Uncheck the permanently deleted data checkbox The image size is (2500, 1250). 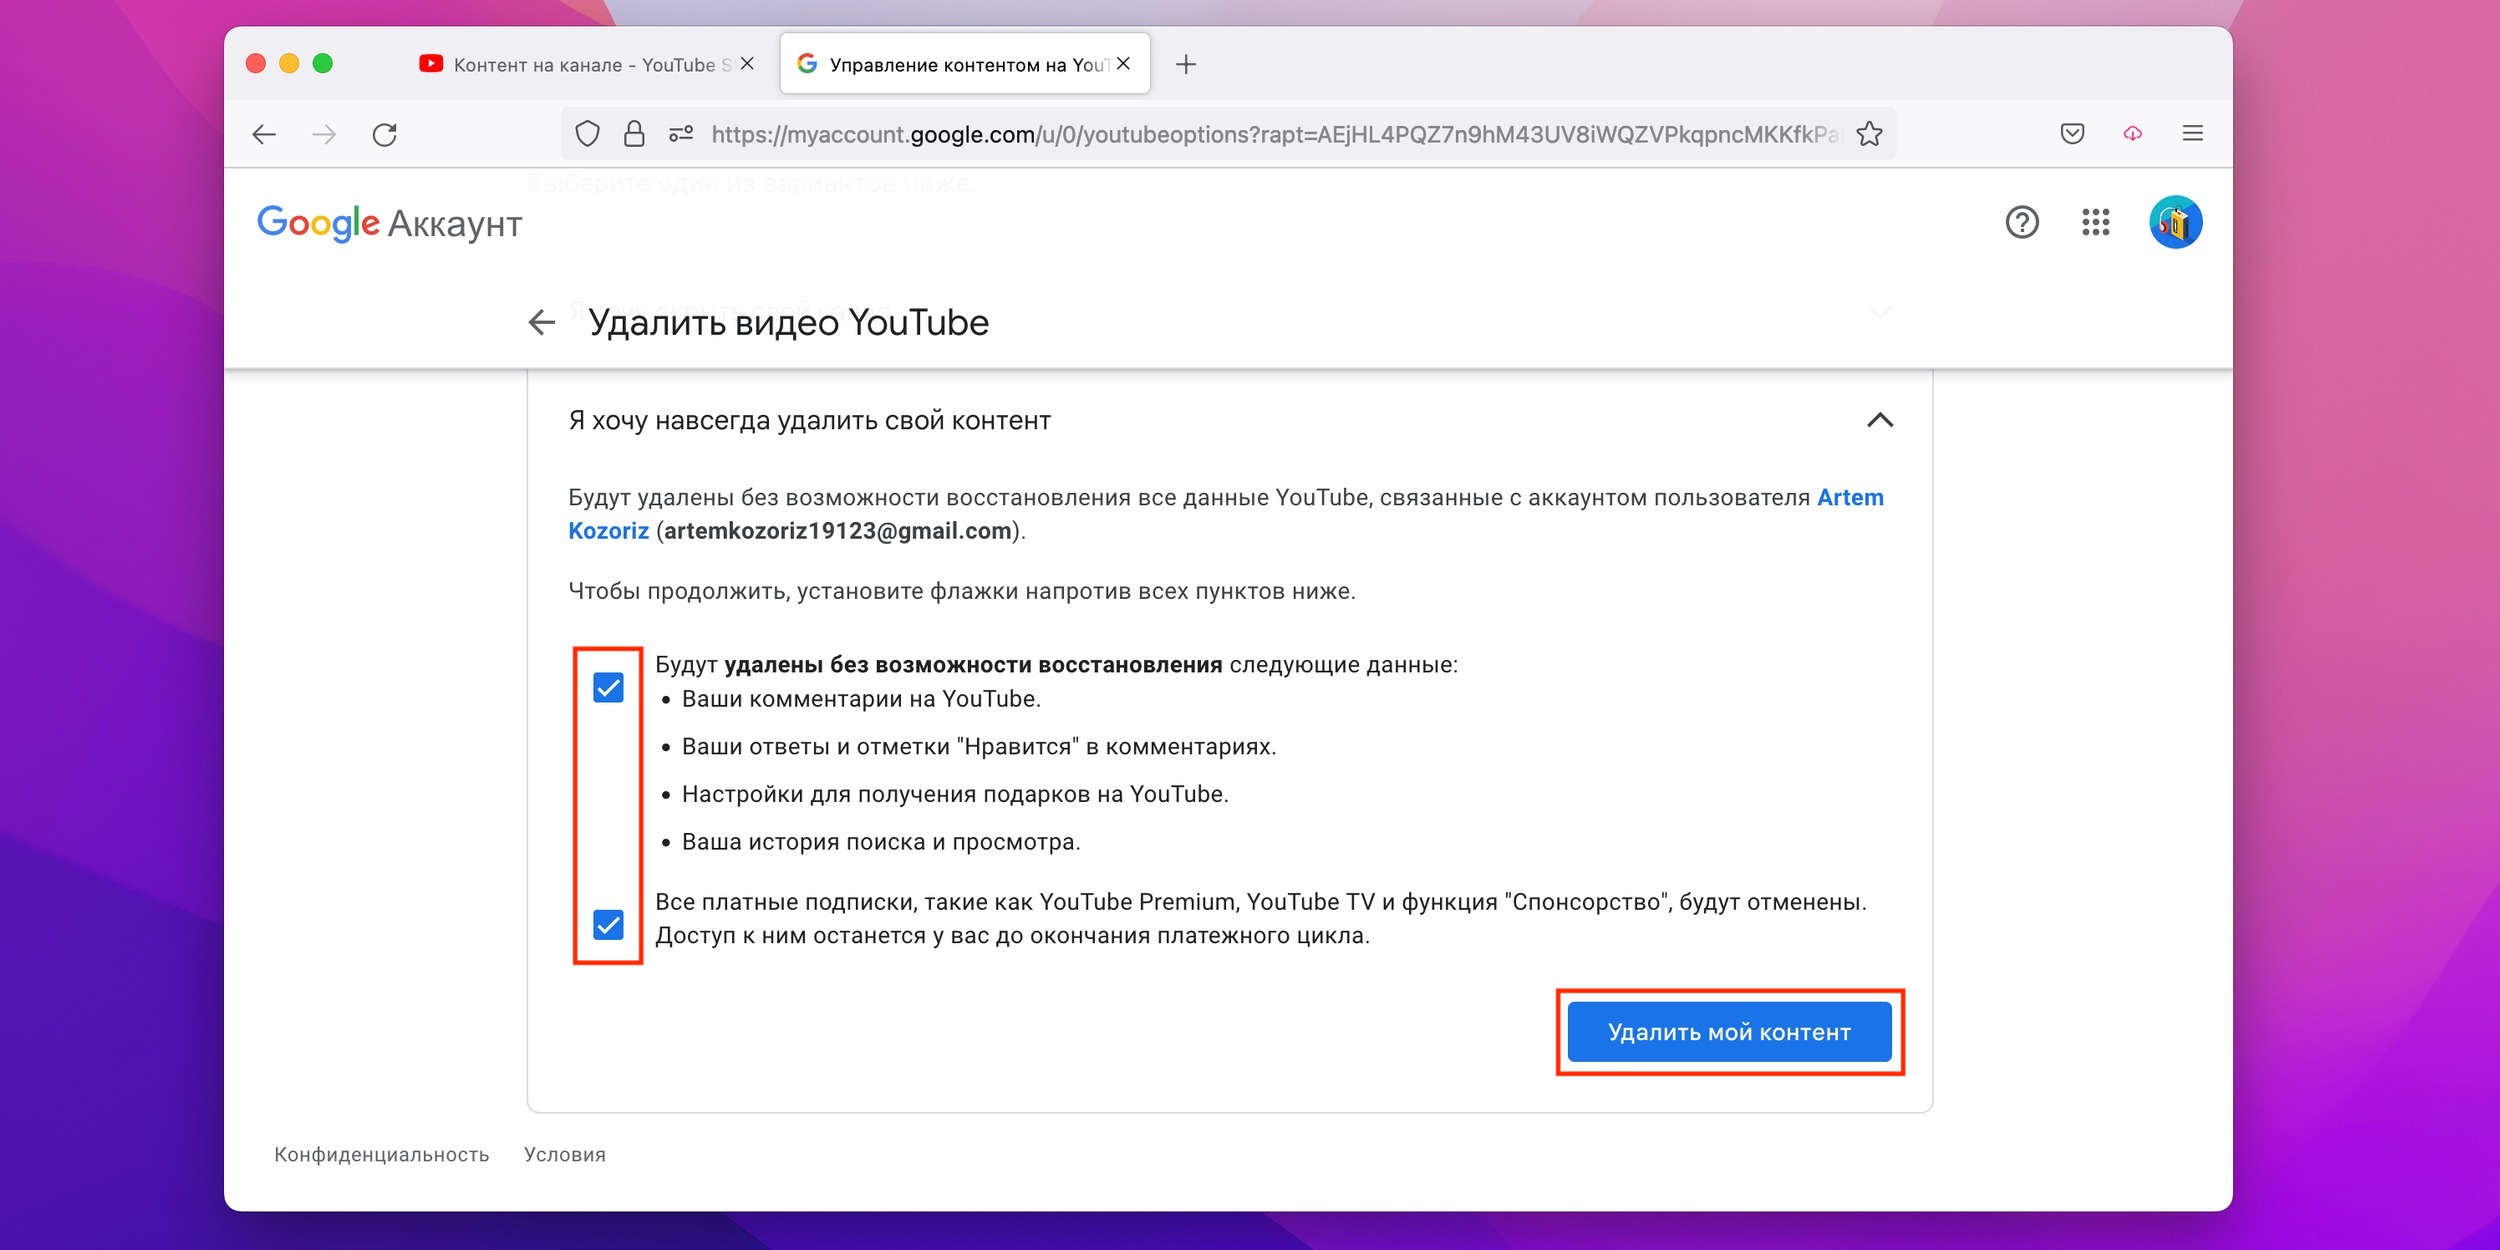coord(608,688)
